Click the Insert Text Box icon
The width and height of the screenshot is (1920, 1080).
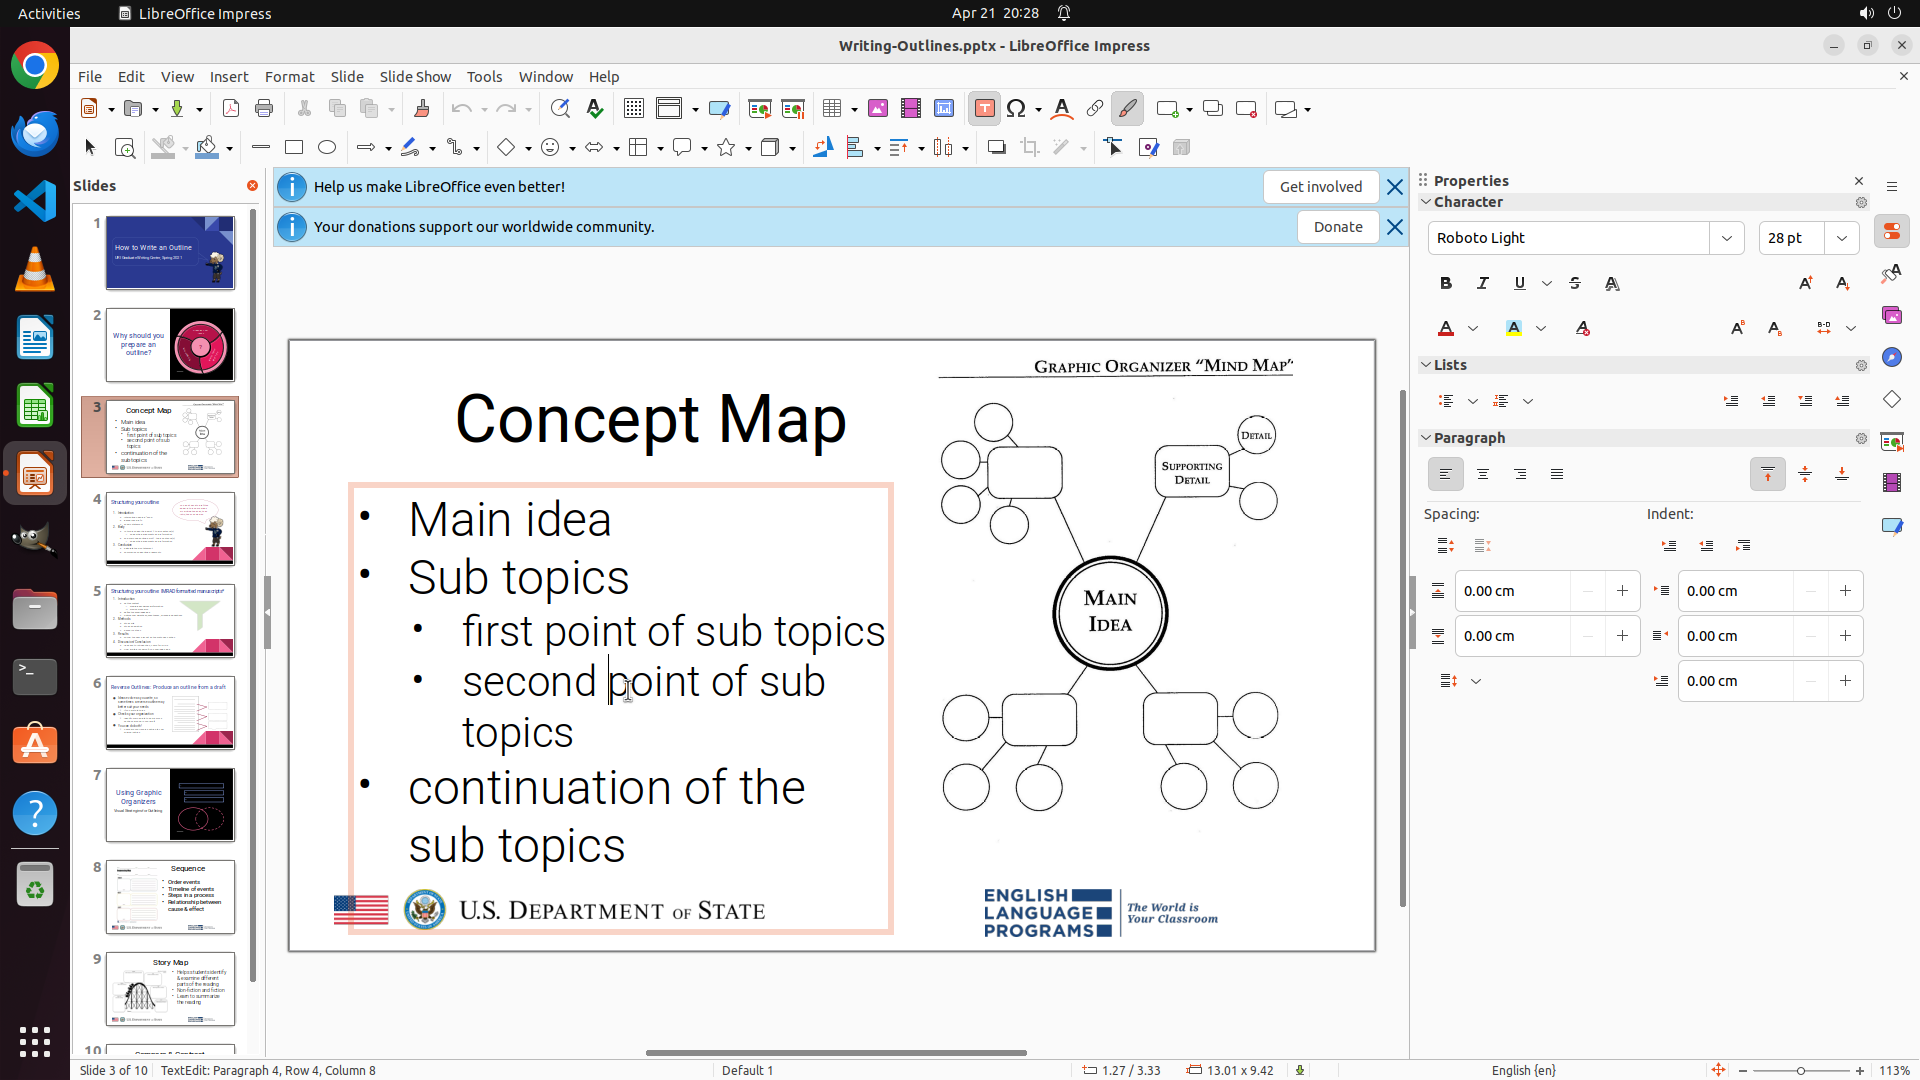pos(984,109)
